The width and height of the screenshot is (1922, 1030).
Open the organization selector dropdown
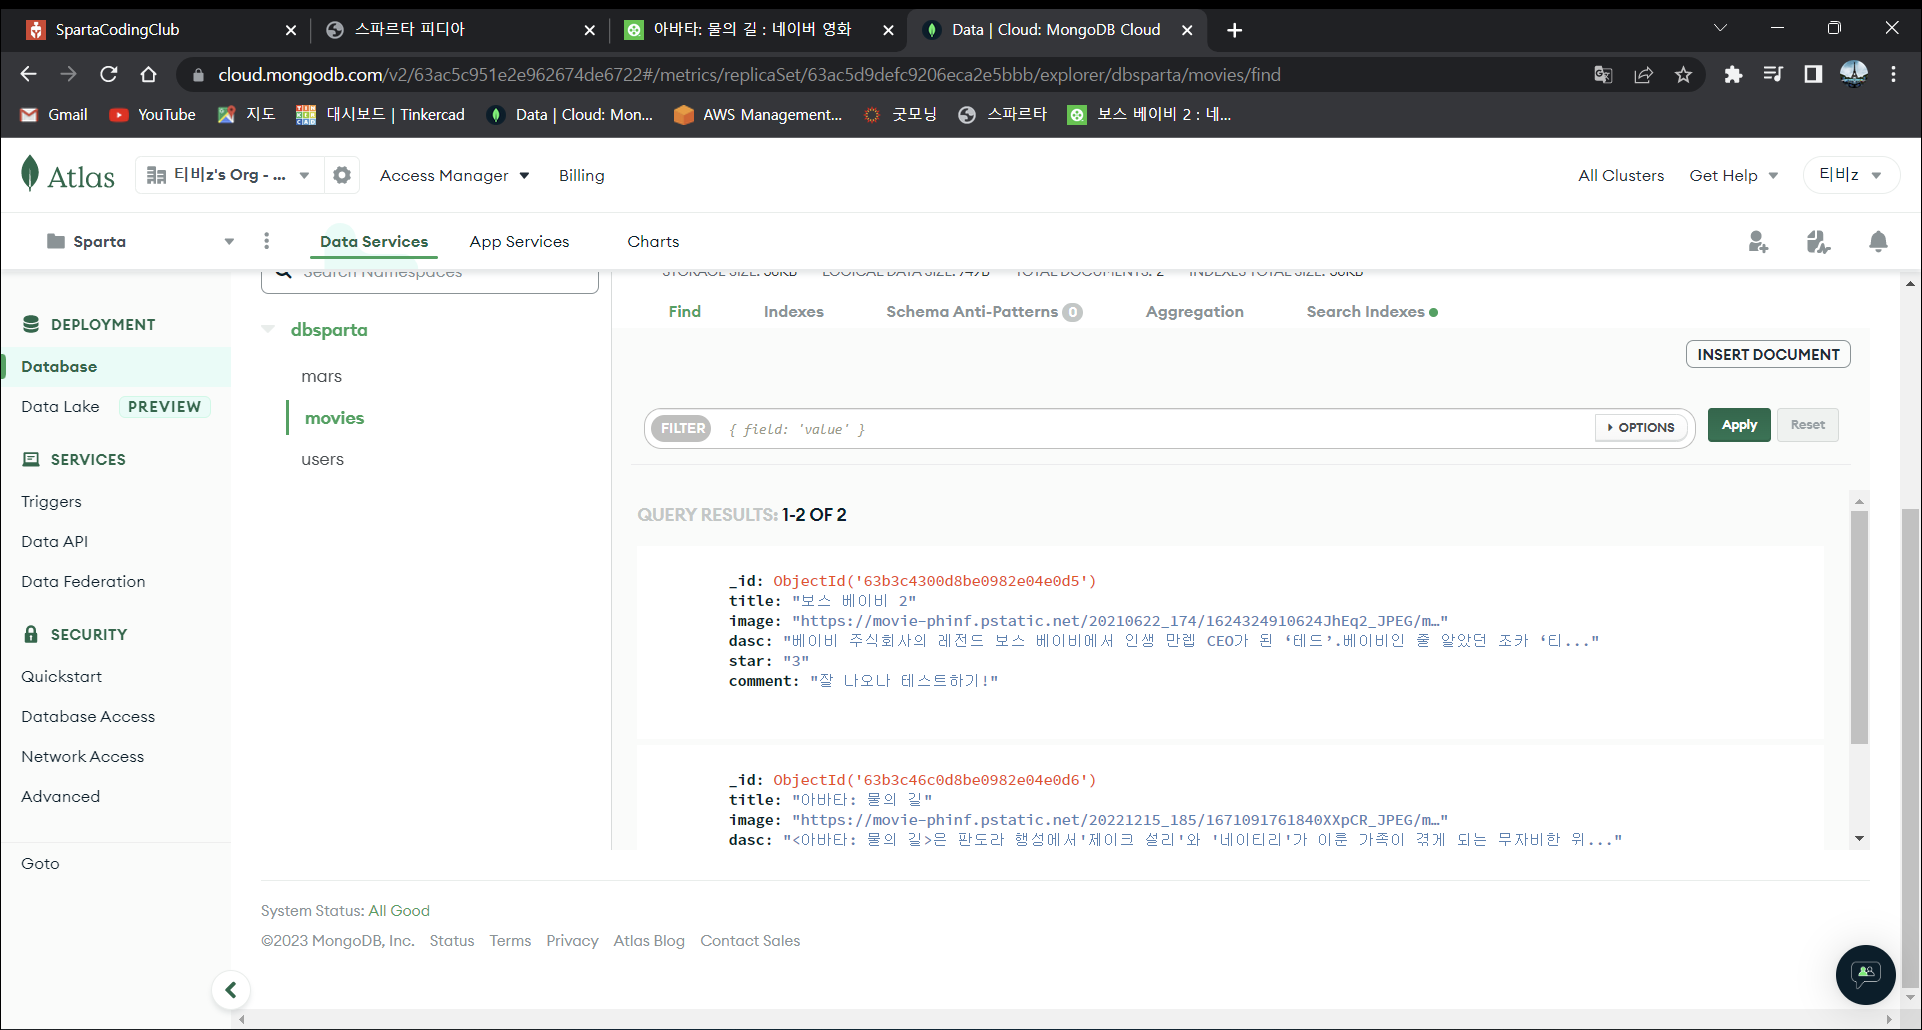pyautogui.click(x=228, y=175)
